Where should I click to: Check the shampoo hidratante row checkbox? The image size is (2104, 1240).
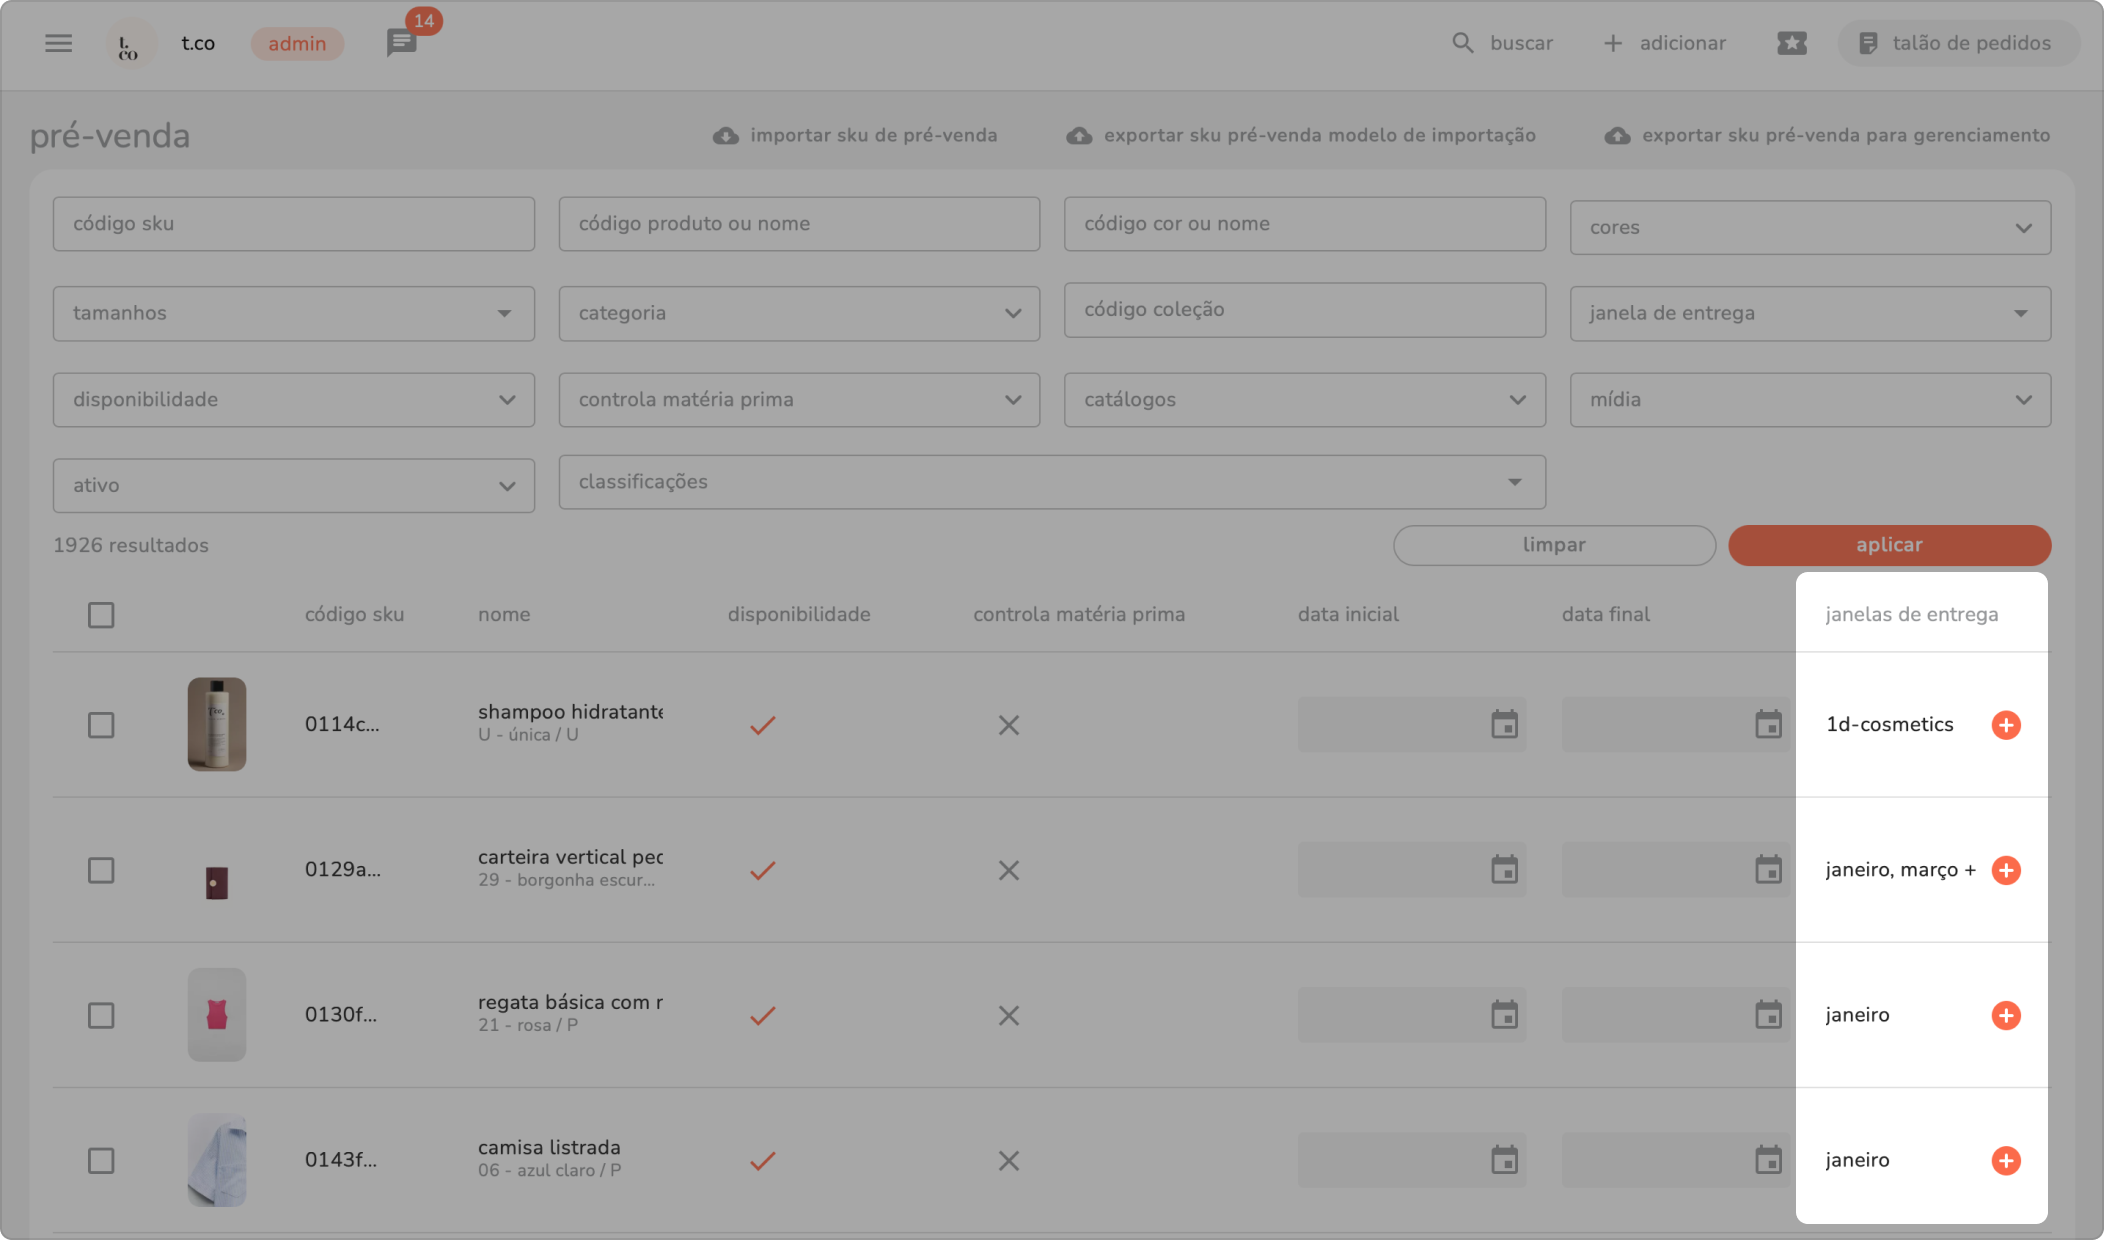pyautogui.click(x=101, y=725)
